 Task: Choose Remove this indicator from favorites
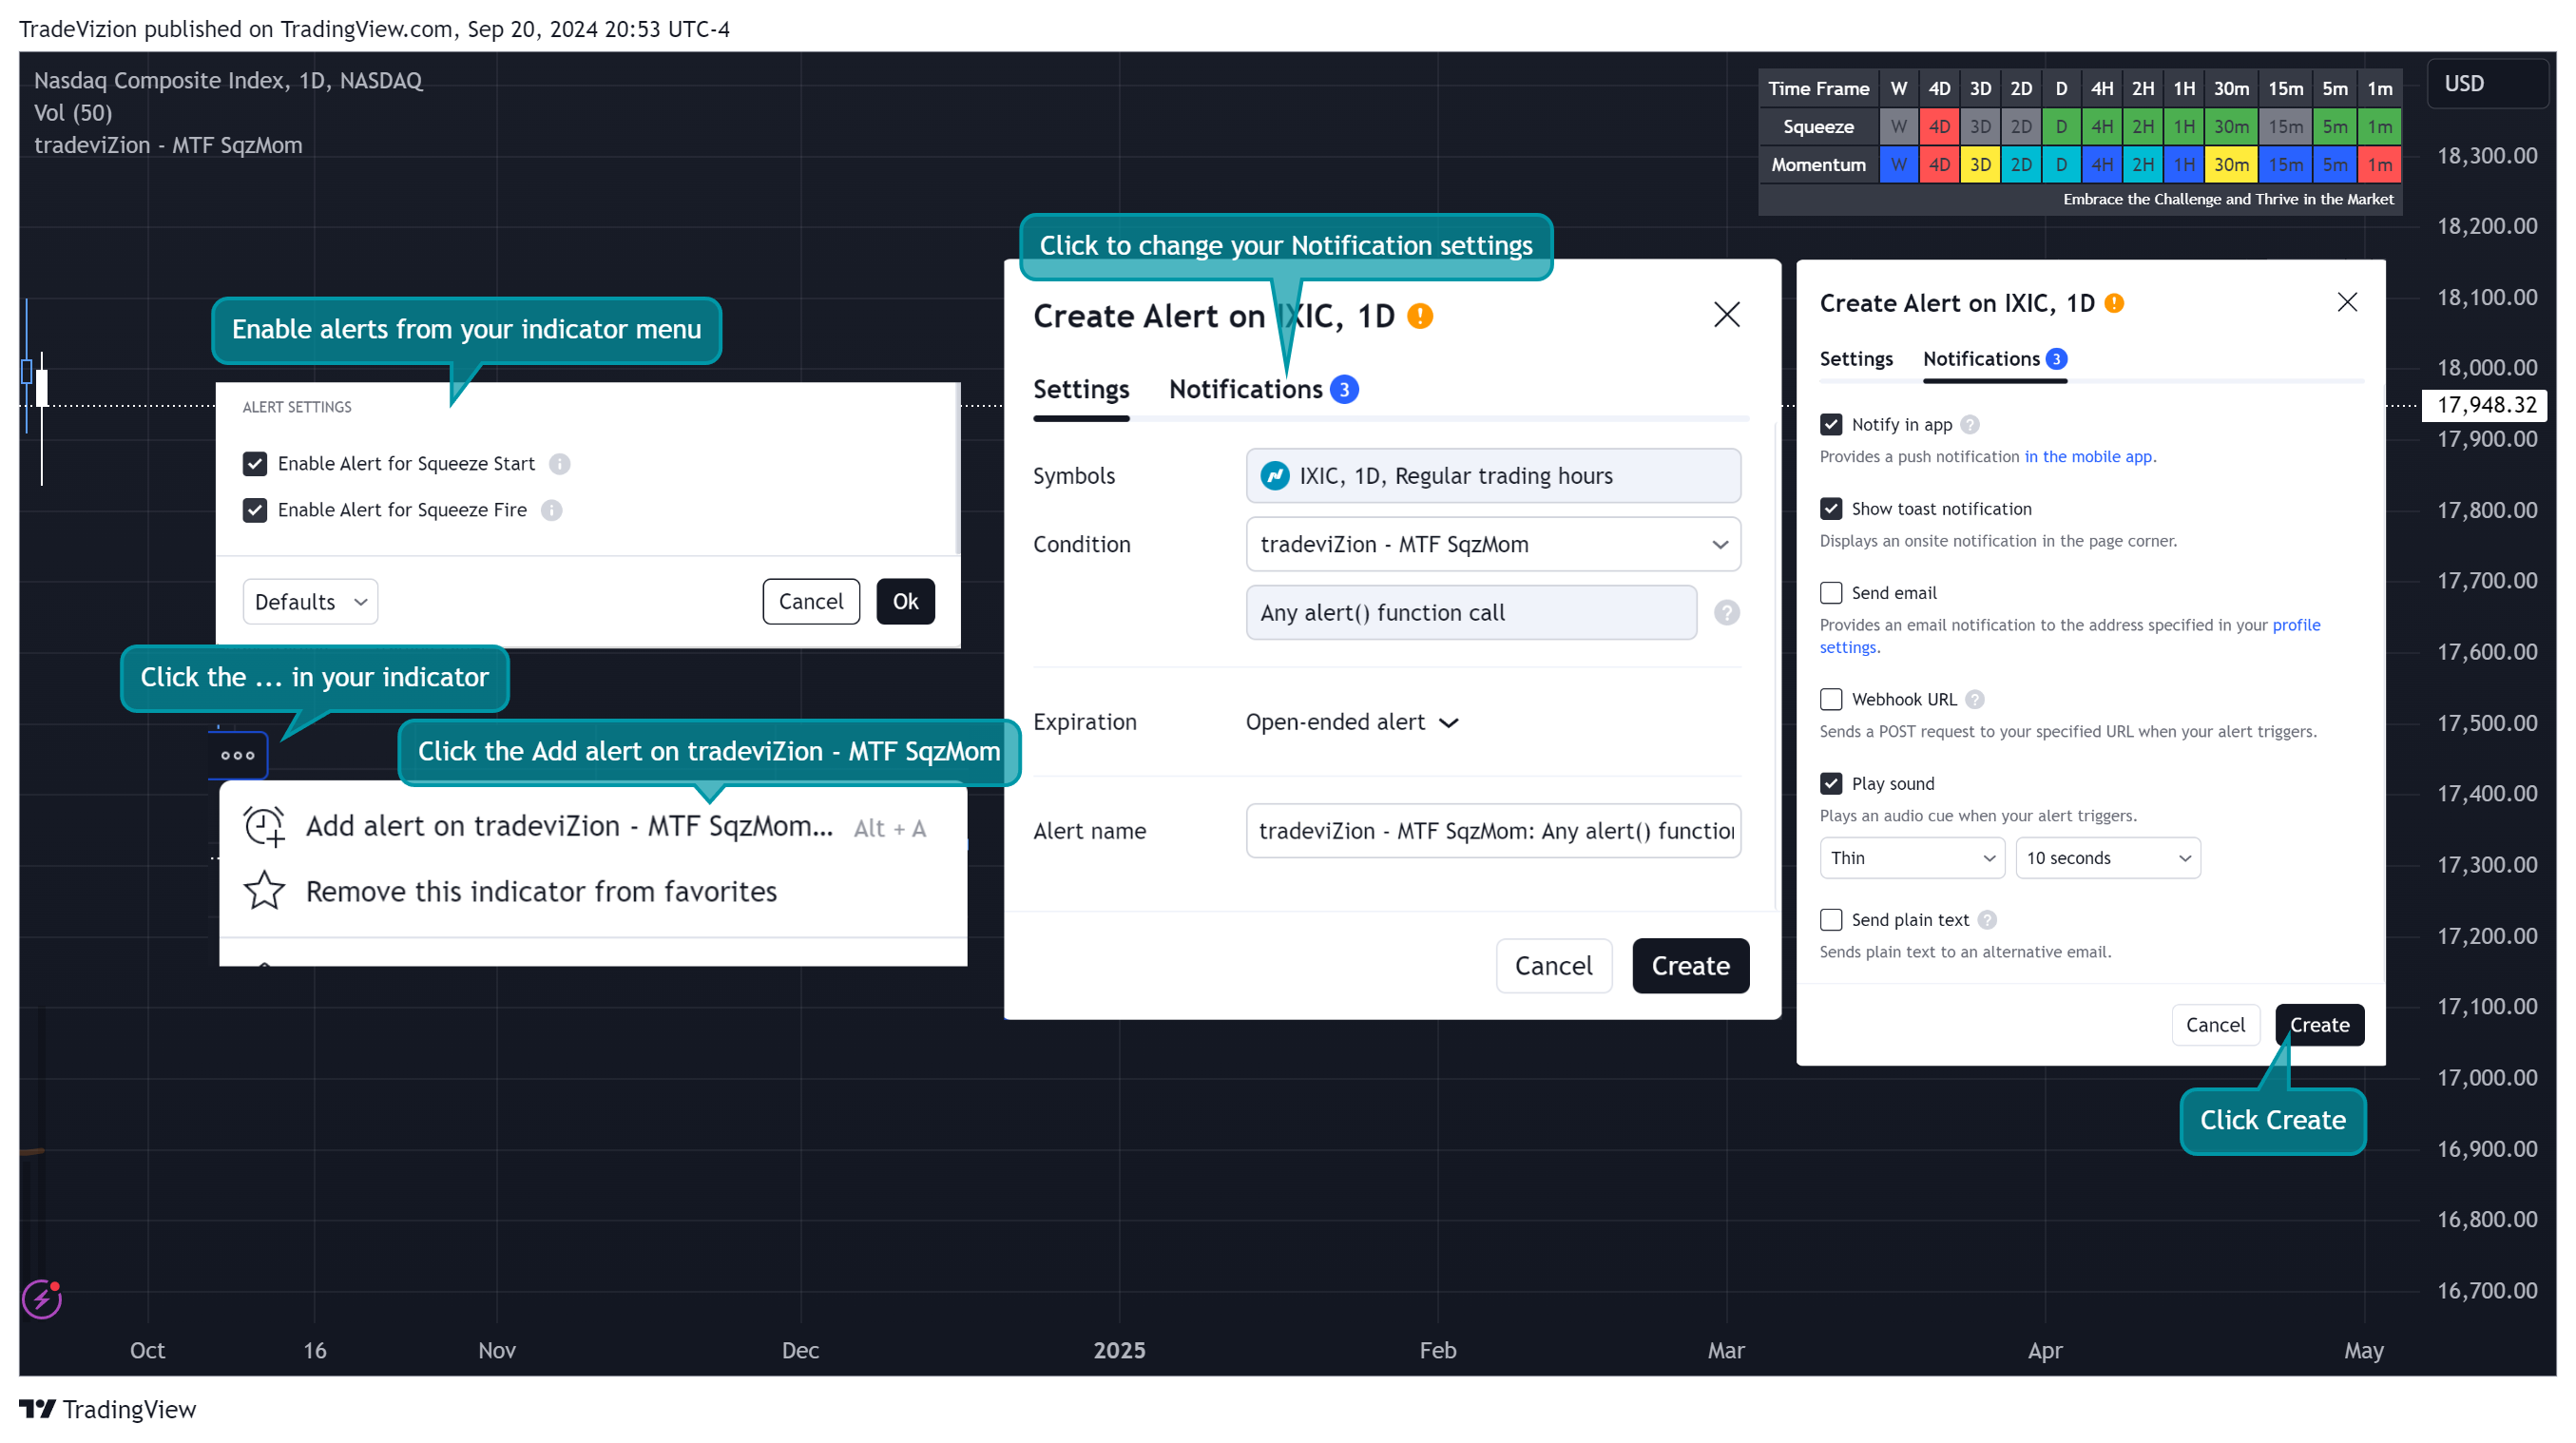(x=592, y=891)
